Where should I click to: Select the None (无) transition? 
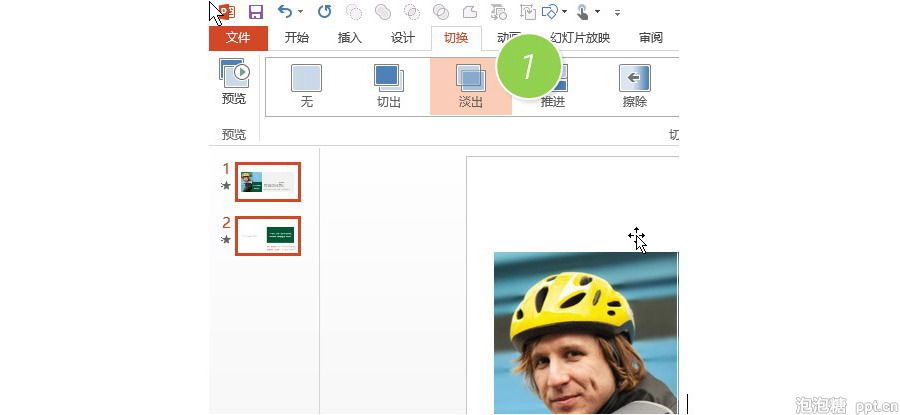coord(306,86)
